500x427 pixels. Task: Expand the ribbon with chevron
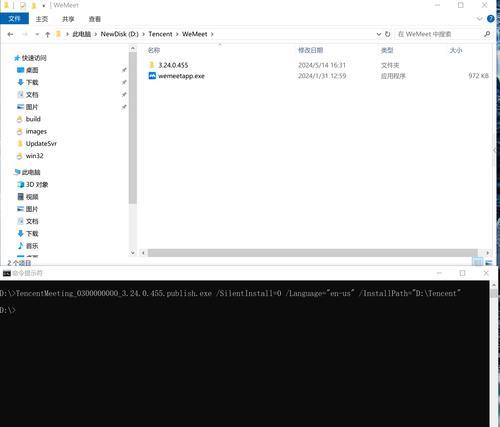tap(479, 19)
